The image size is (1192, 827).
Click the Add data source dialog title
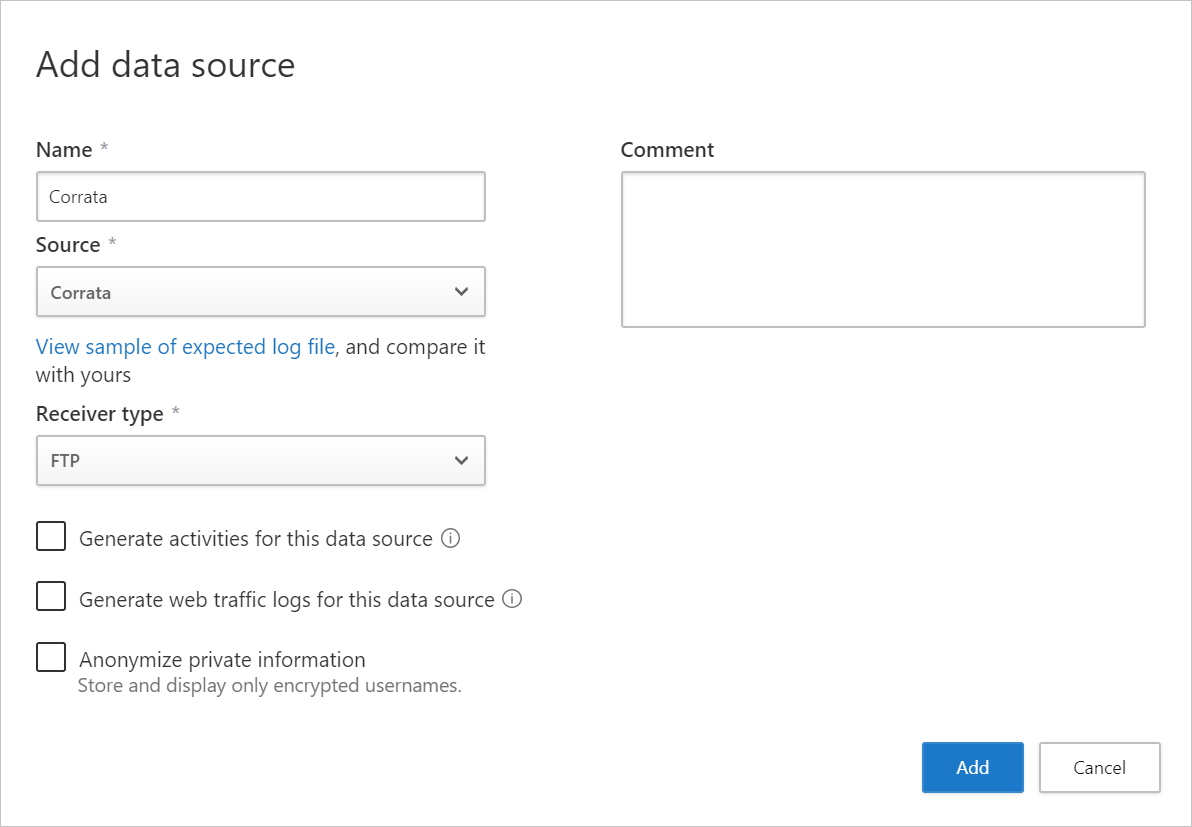coord(165,65)
